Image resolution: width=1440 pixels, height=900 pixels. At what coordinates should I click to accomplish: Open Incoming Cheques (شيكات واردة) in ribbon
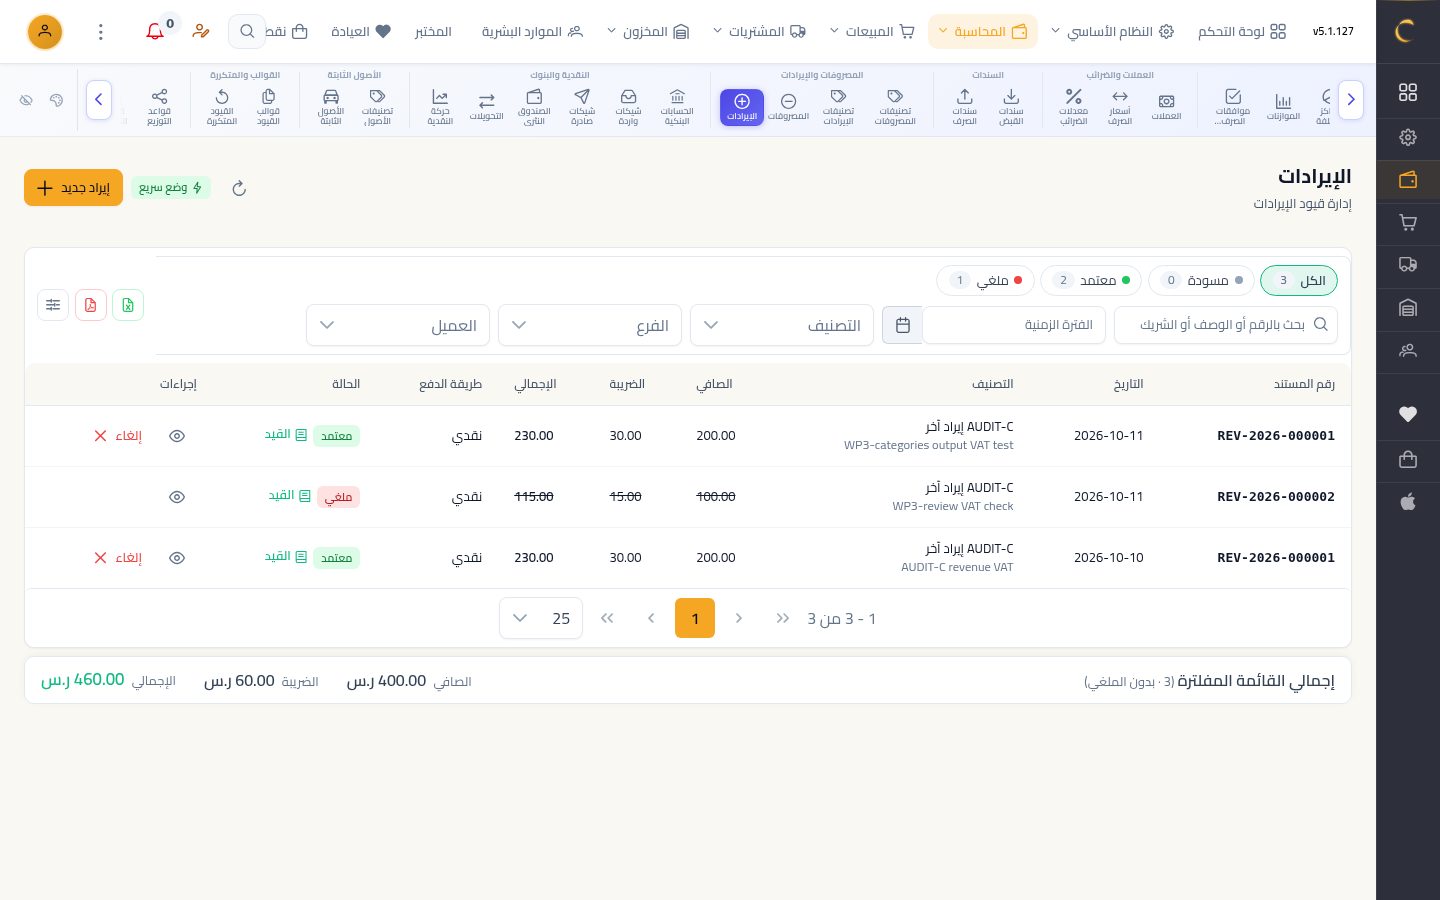coord(628,106)
